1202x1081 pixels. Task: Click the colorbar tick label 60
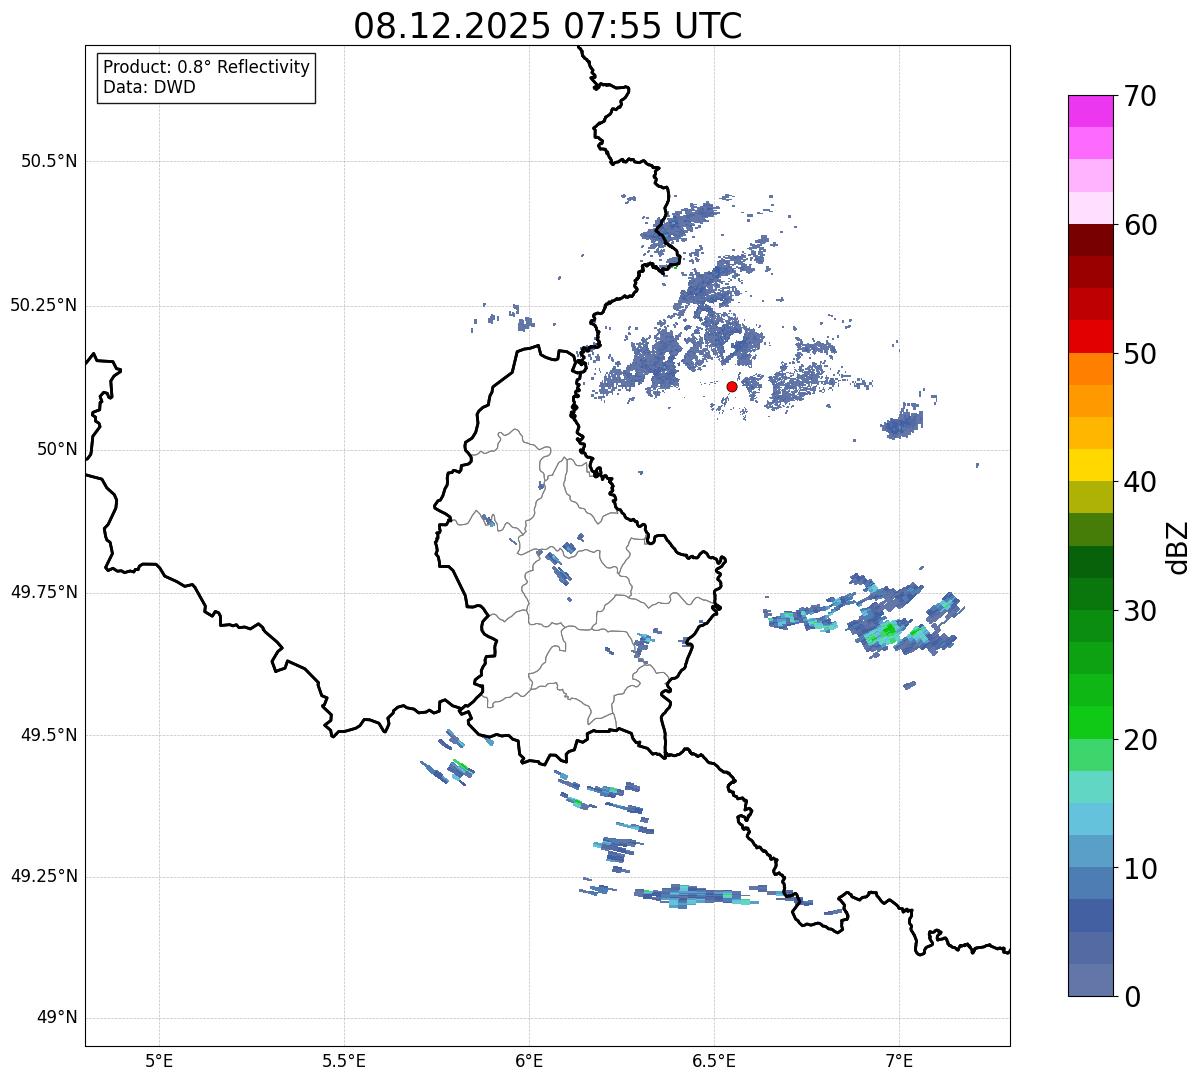tap(1140, 225)
